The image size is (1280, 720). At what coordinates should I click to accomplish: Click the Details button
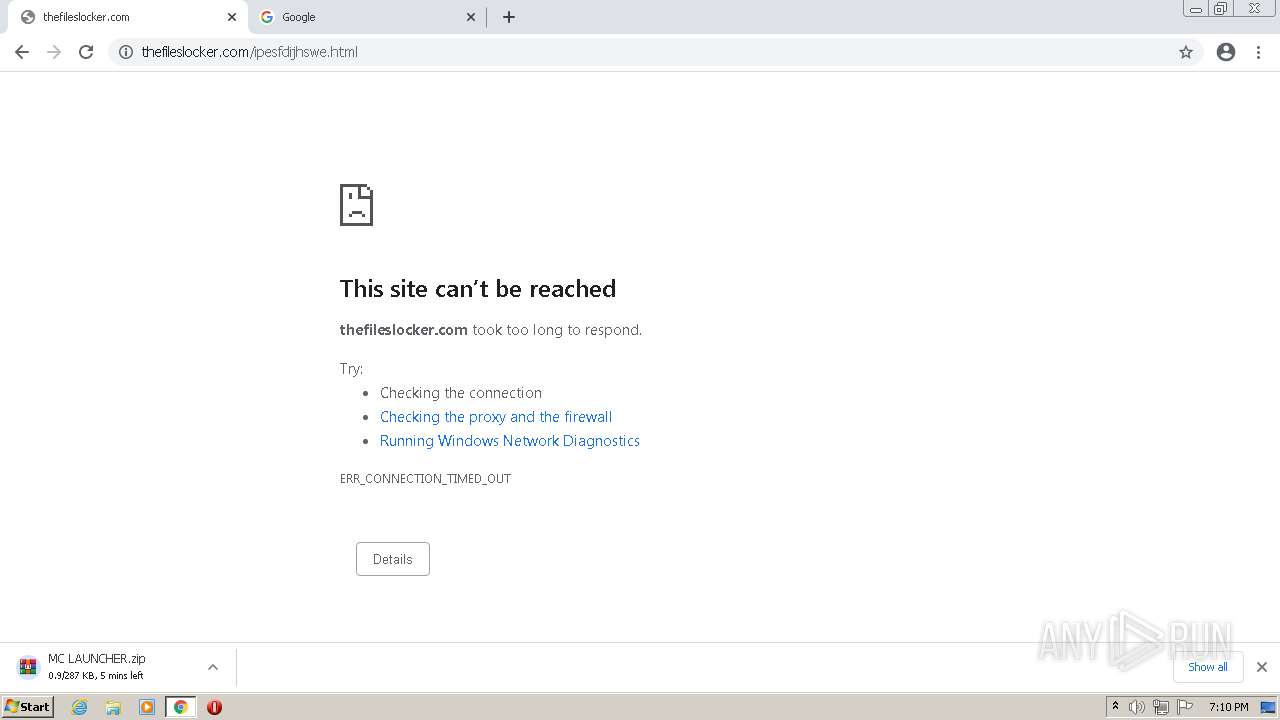click(393, 559)
